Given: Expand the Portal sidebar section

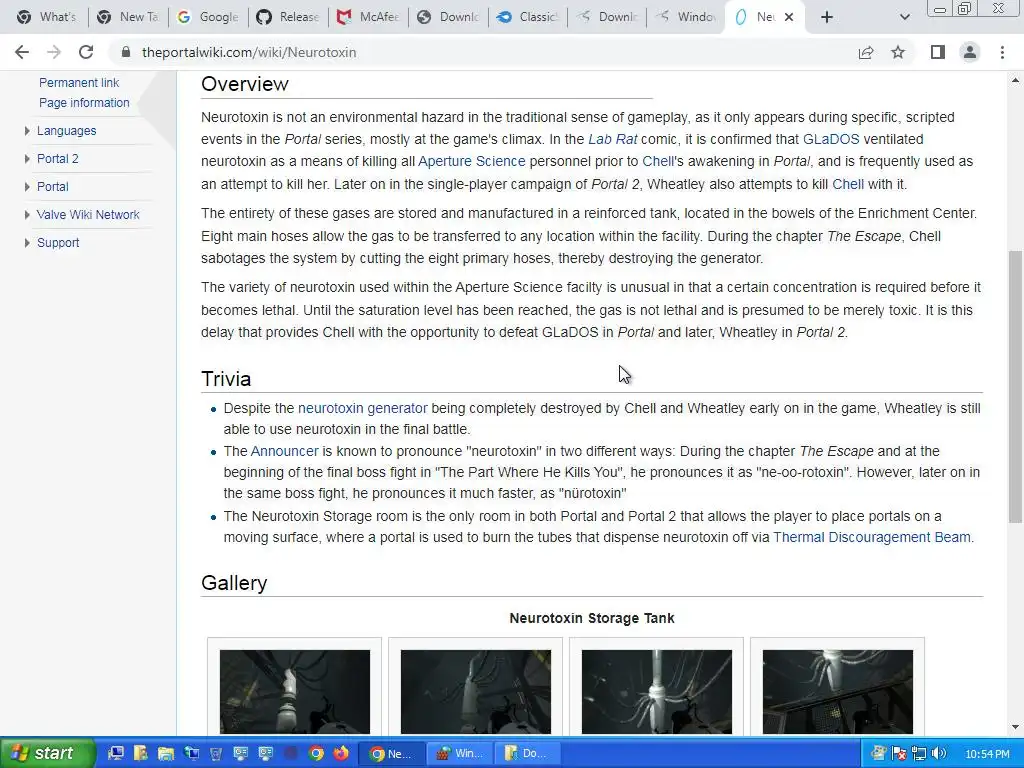Looking at the screenshot, I should point(27,187).
